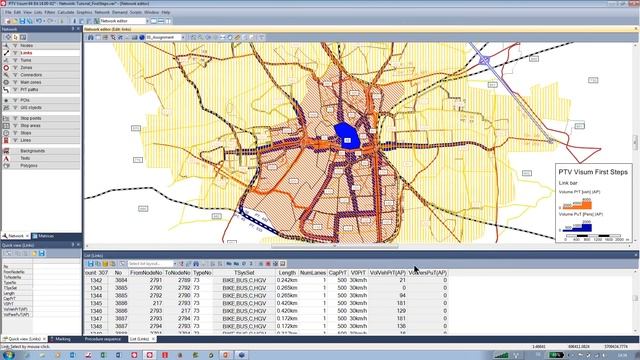Select the Nodes network object icon
640x360 pixels.
(x=6, y=45)
